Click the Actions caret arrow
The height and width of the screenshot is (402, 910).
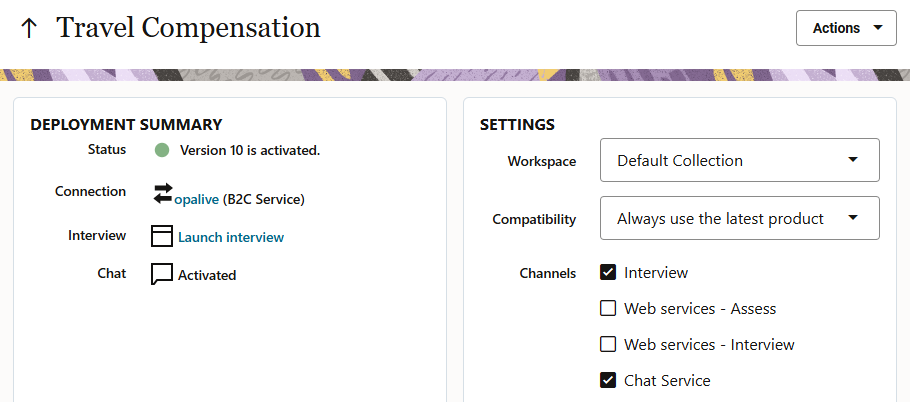pyautogui.click(x=877, y=28)
